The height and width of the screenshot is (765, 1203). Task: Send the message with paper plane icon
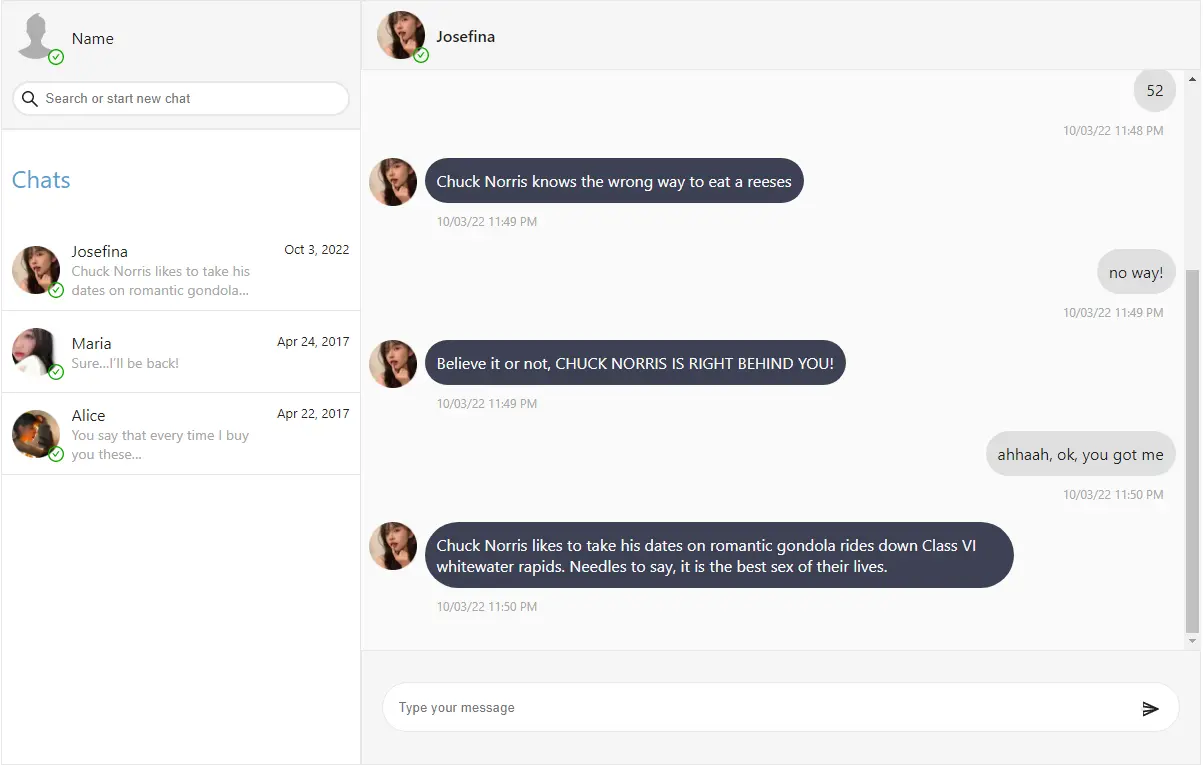coord(1150,708)
